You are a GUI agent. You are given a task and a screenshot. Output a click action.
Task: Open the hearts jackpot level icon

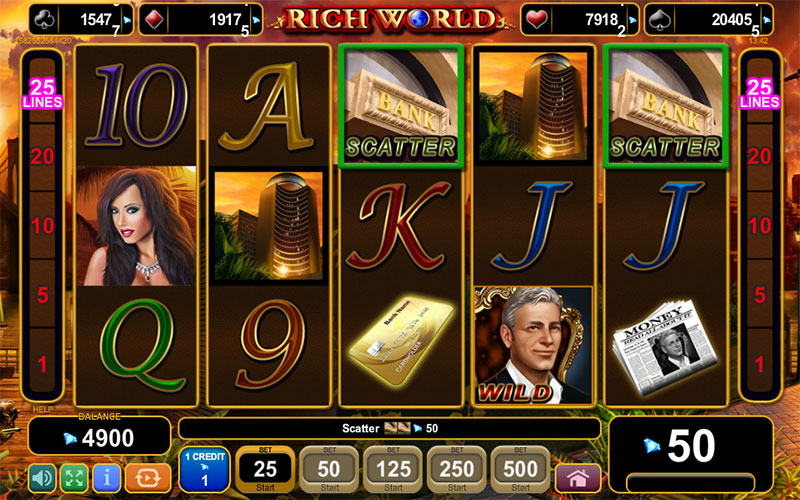pyautogui.click(x=537, y=20)
